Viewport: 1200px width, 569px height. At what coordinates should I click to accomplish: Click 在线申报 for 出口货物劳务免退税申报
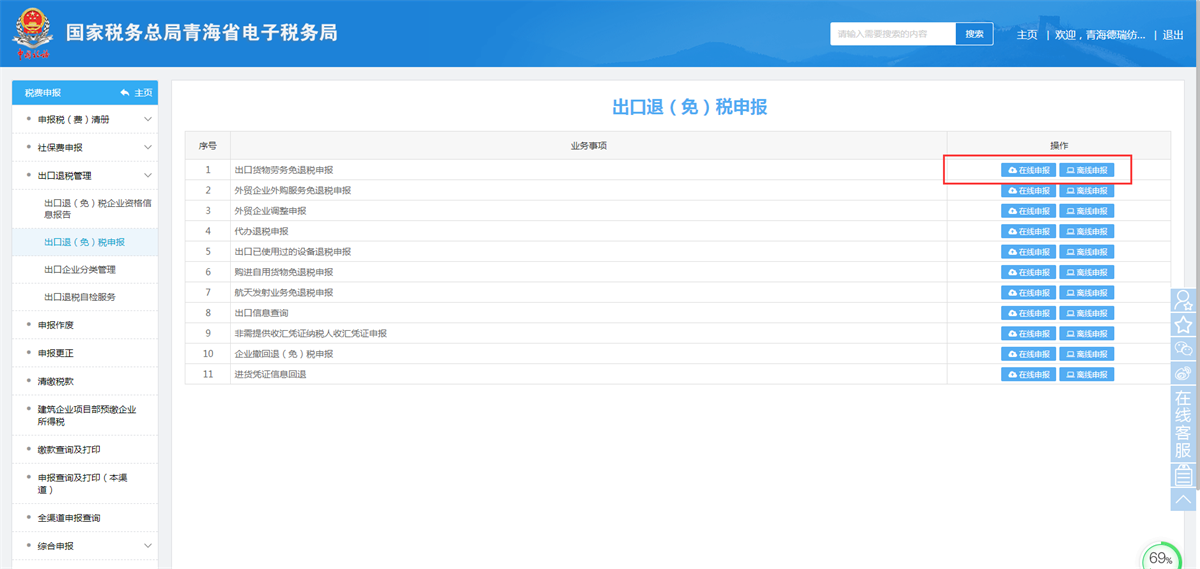(x=1028, y=170)
